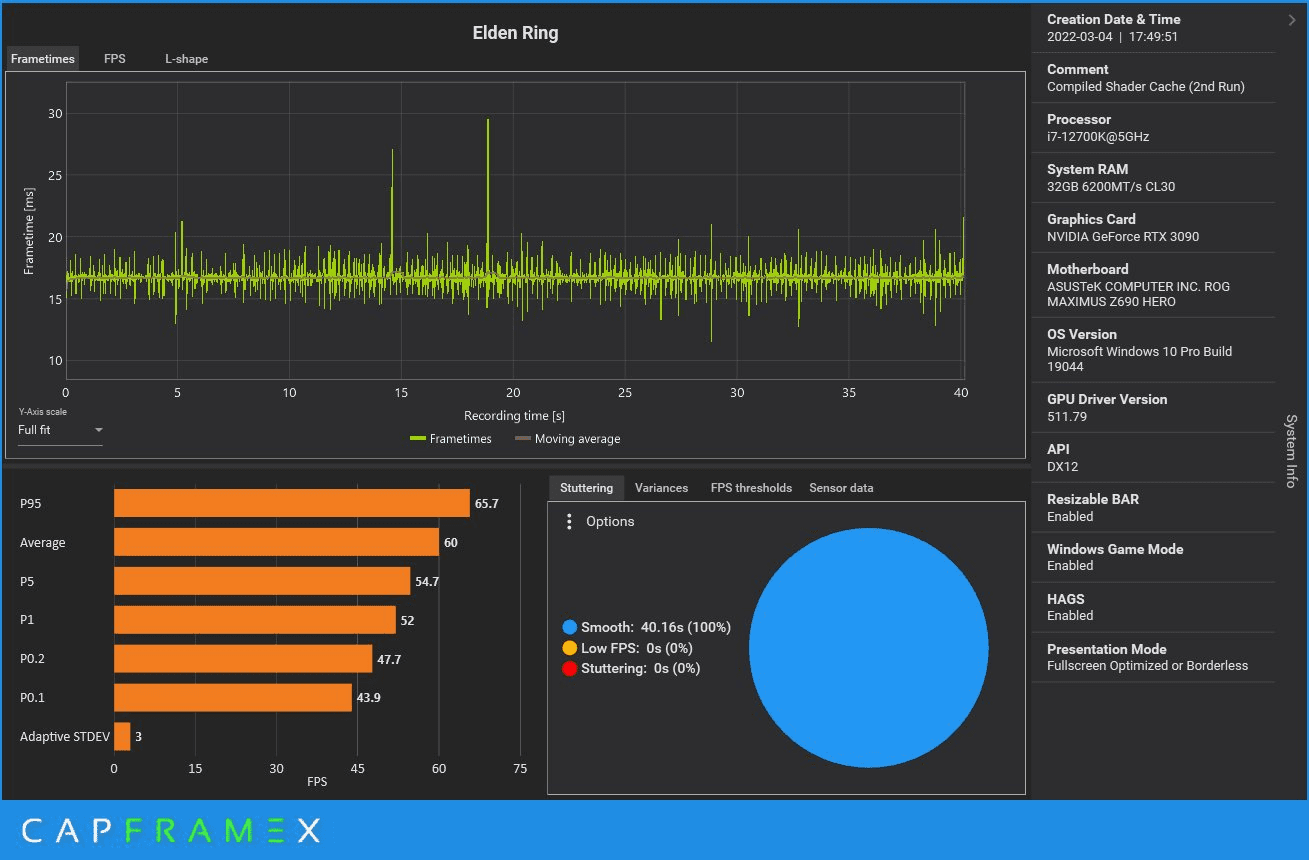
Task: Click 'Smooth: 40.16s (100%)' label
Action: [x=656, y=627]
